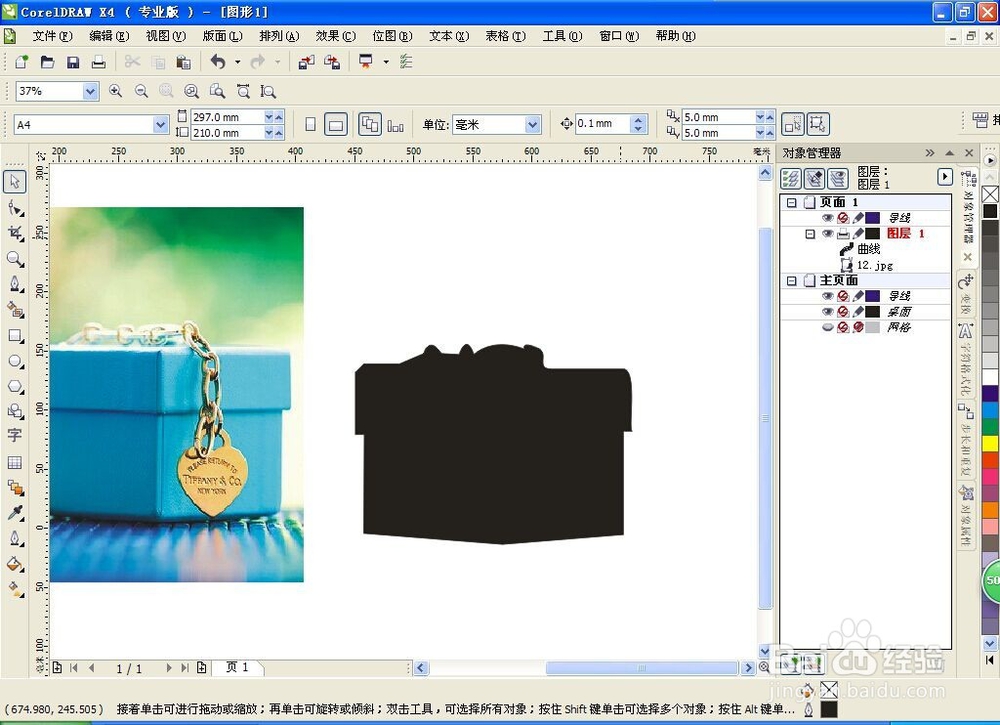Select the Interactive blend tool
The image size is (1000, 725).
click(x=15, y=488)
